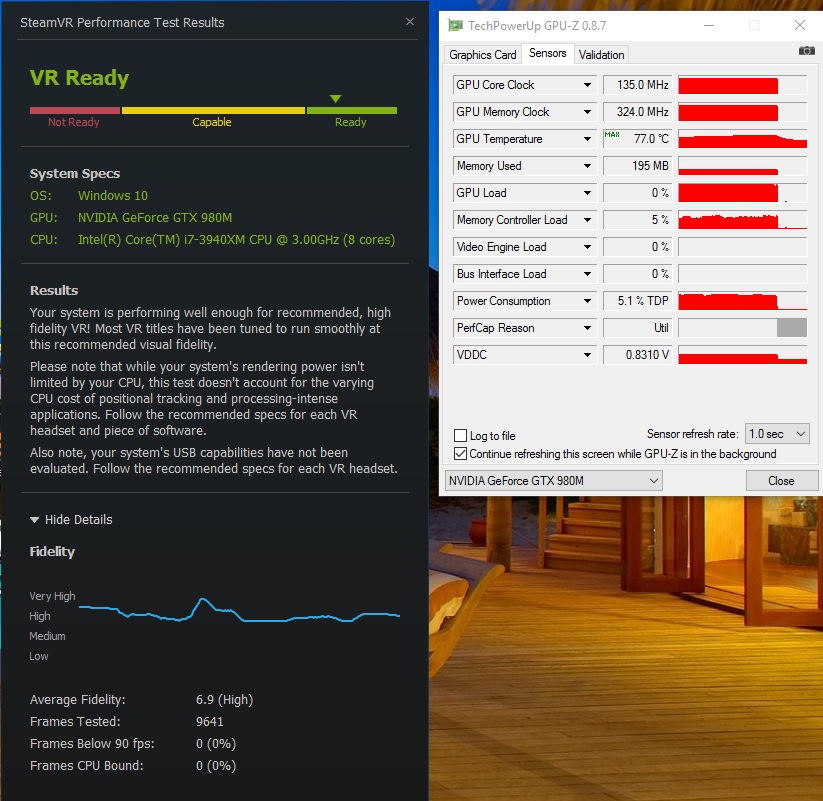Click the GPU-Z application icon in title bar

click(x=455, y=25)
